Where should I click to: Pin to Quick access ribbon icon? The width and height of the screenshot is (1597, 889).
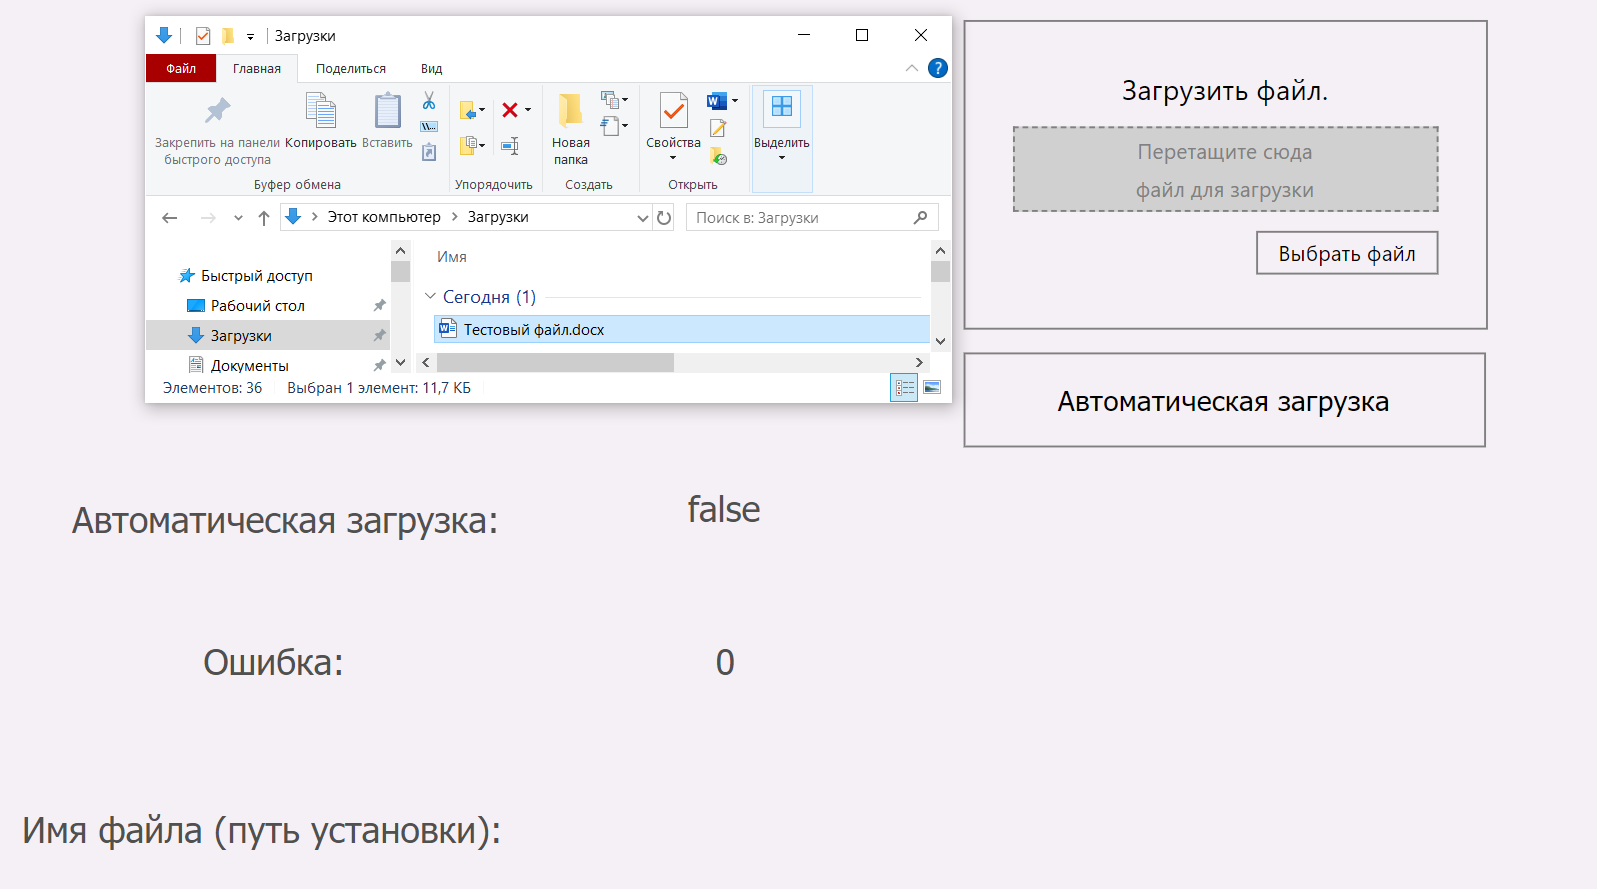[x=217, y=110]
